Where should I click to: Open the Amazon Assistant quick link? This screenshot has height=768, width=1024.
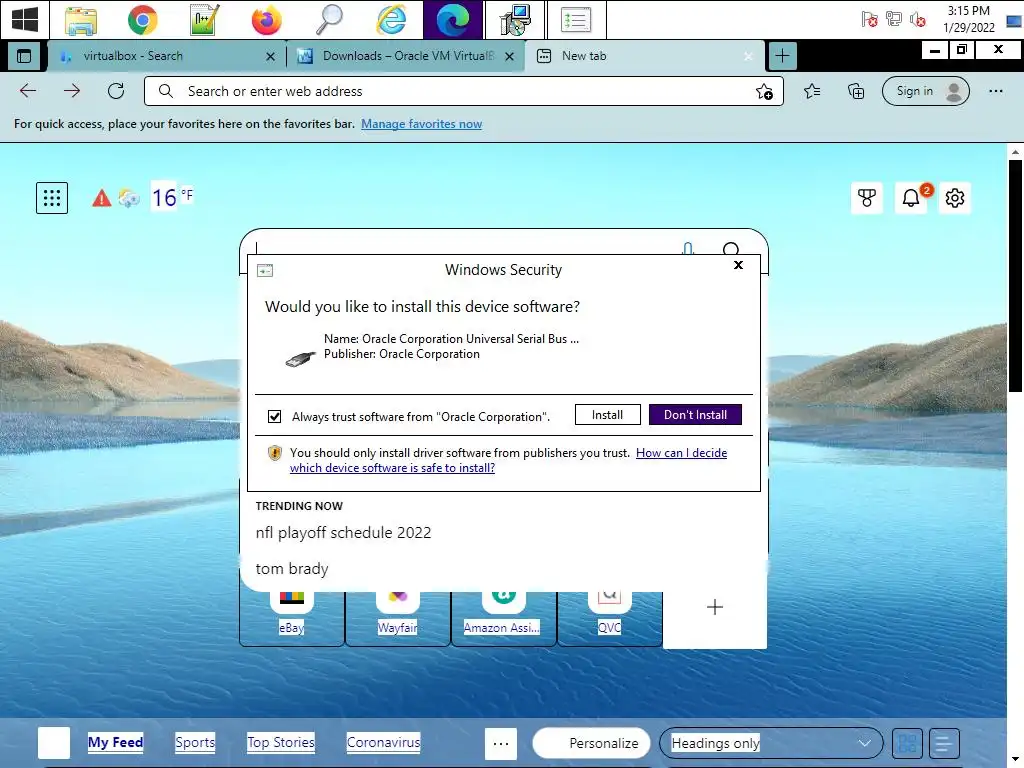pyautogui.click(x=504, y=618)
